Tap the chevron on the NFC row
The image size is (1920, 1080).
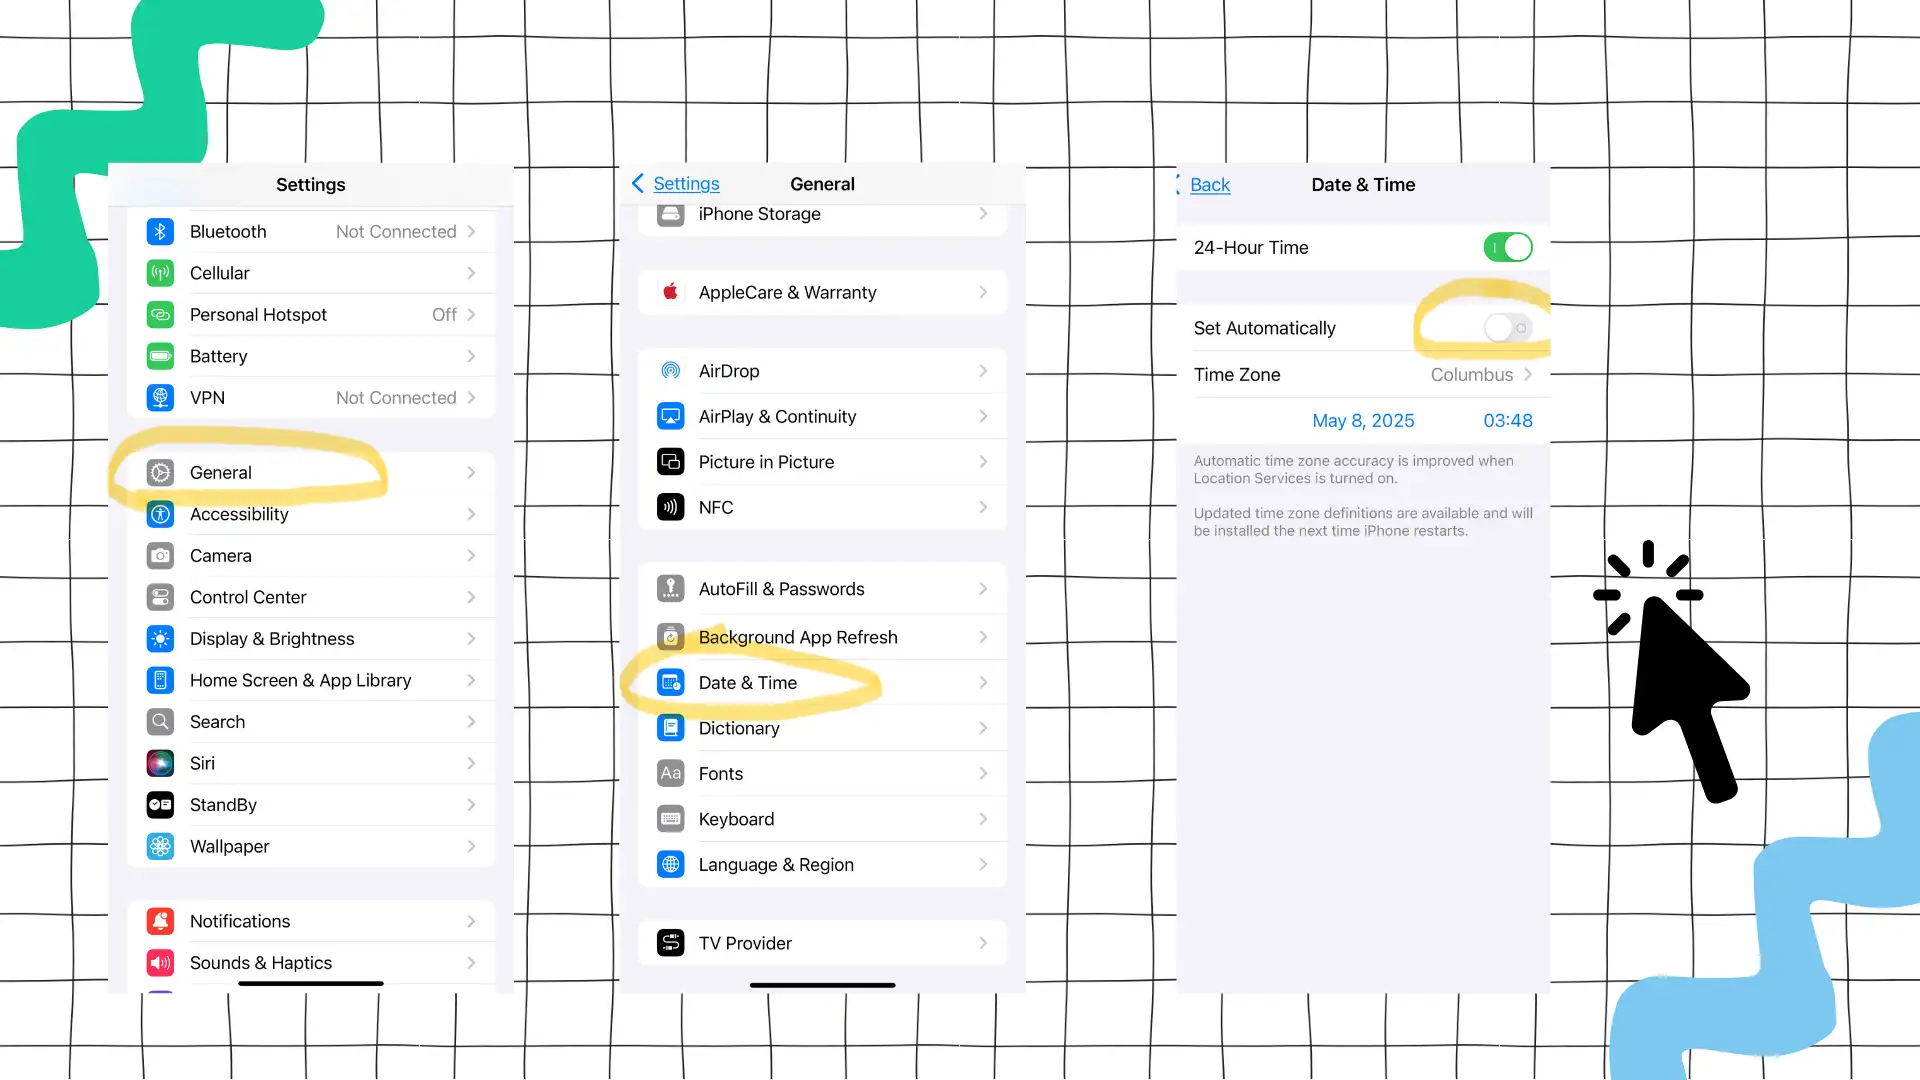point(983,507)
